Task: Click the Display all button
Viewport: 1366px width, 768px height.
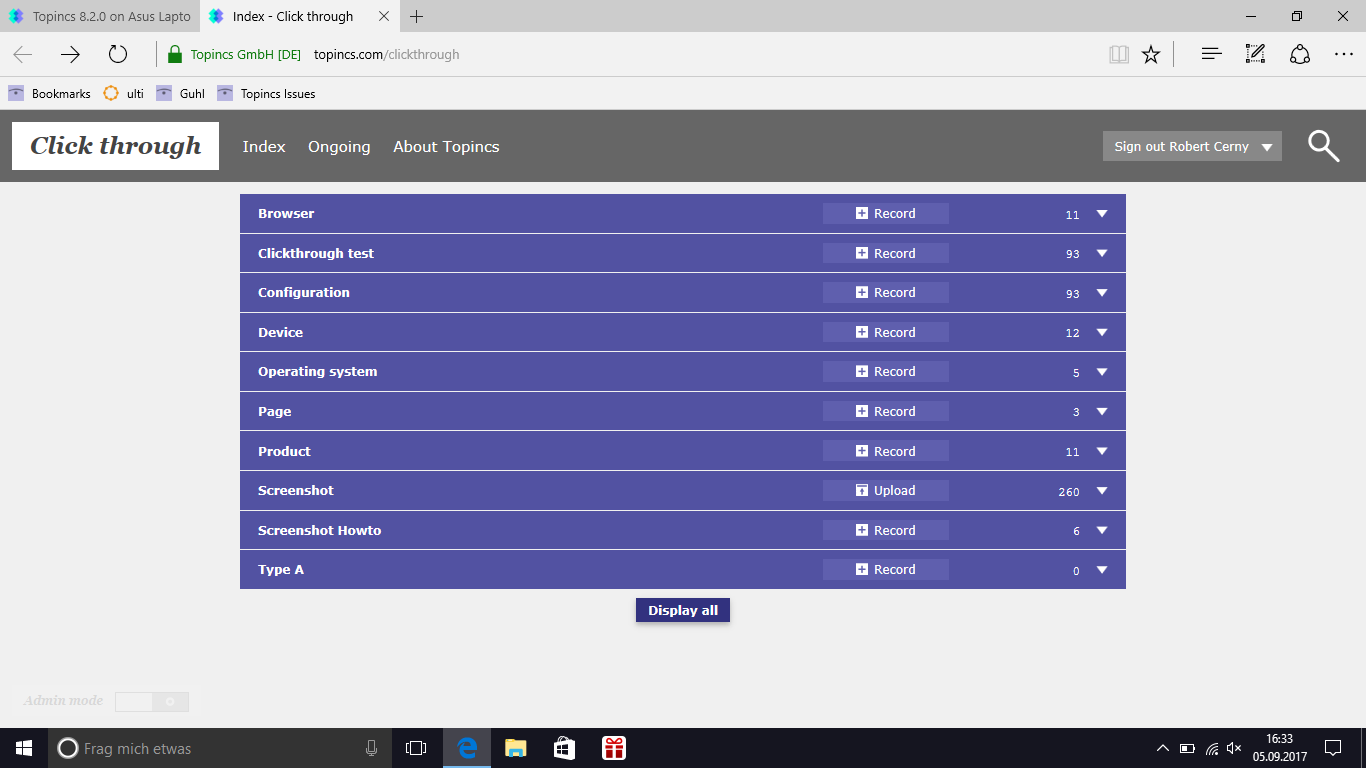Action: 683,610
